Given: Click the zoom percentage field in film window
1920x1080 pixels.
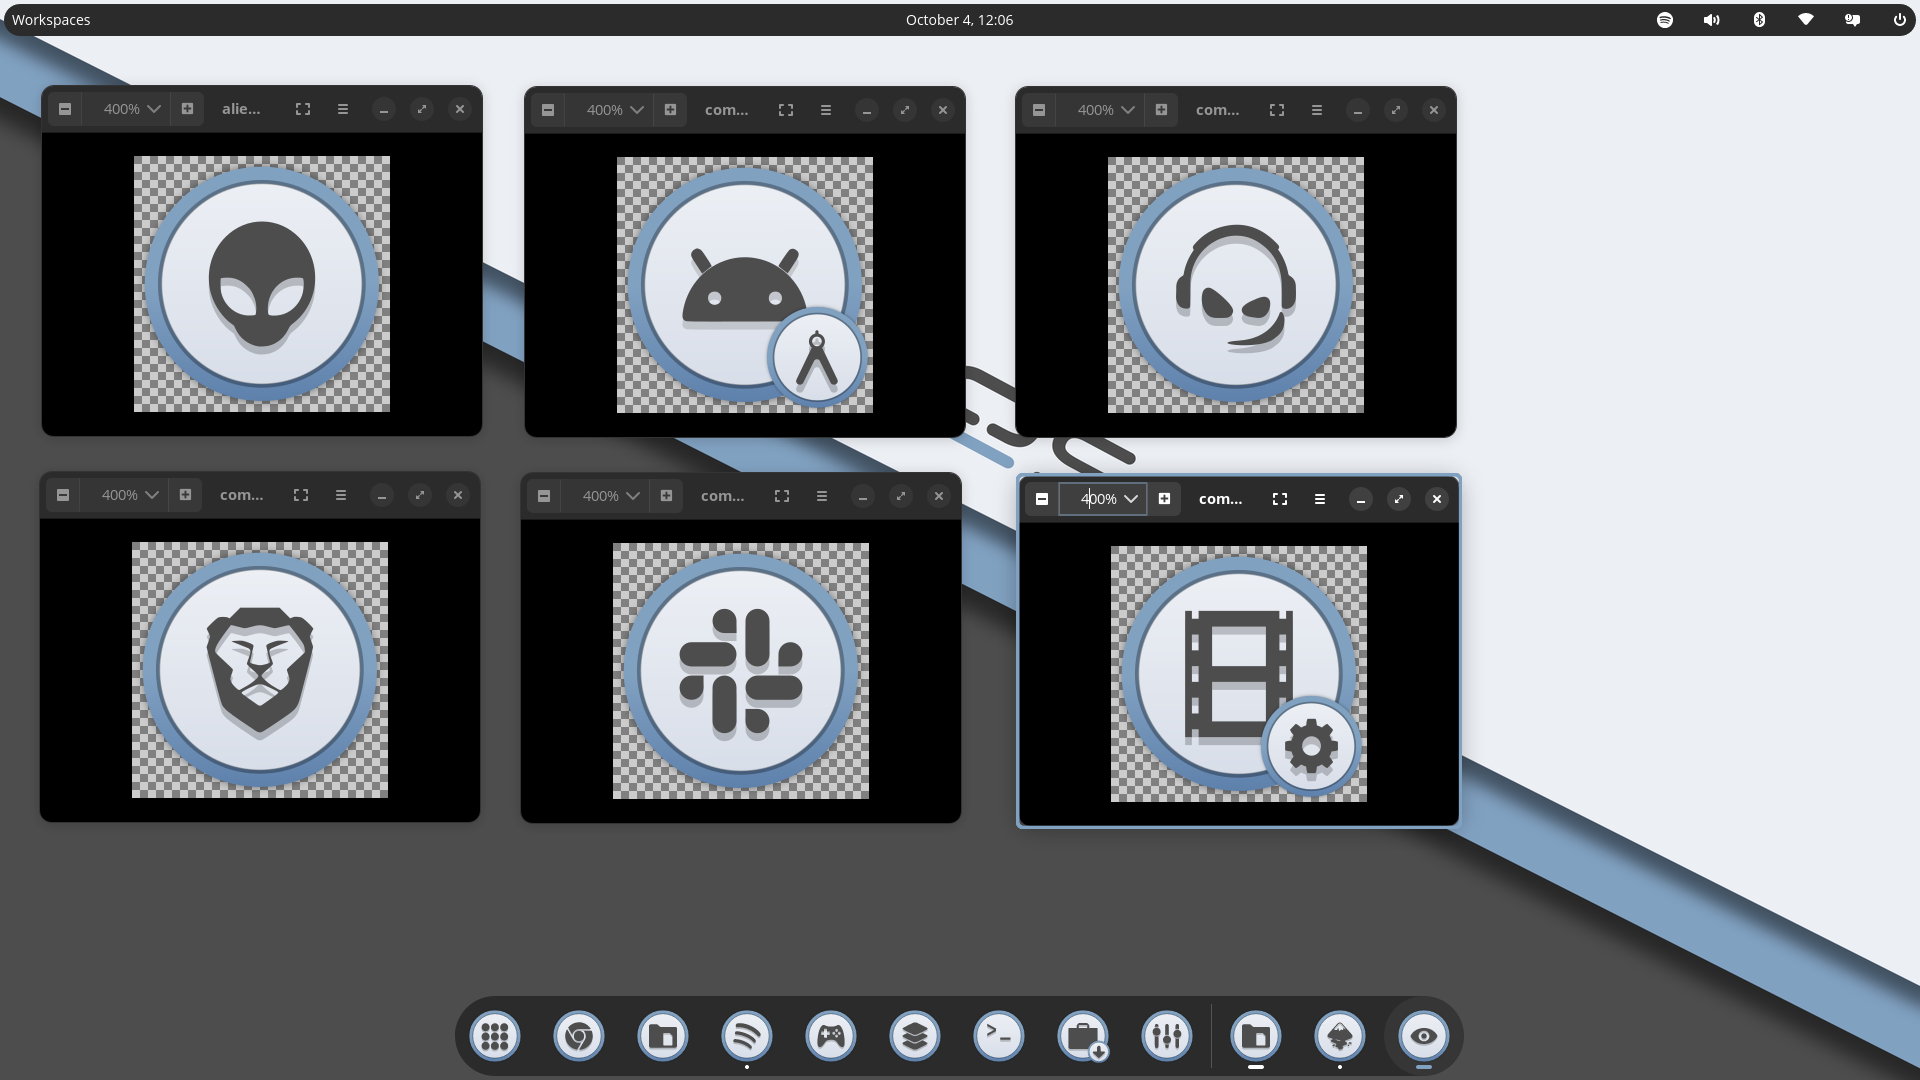Looking at the screenshot, I should click(x=1098, y=499).
